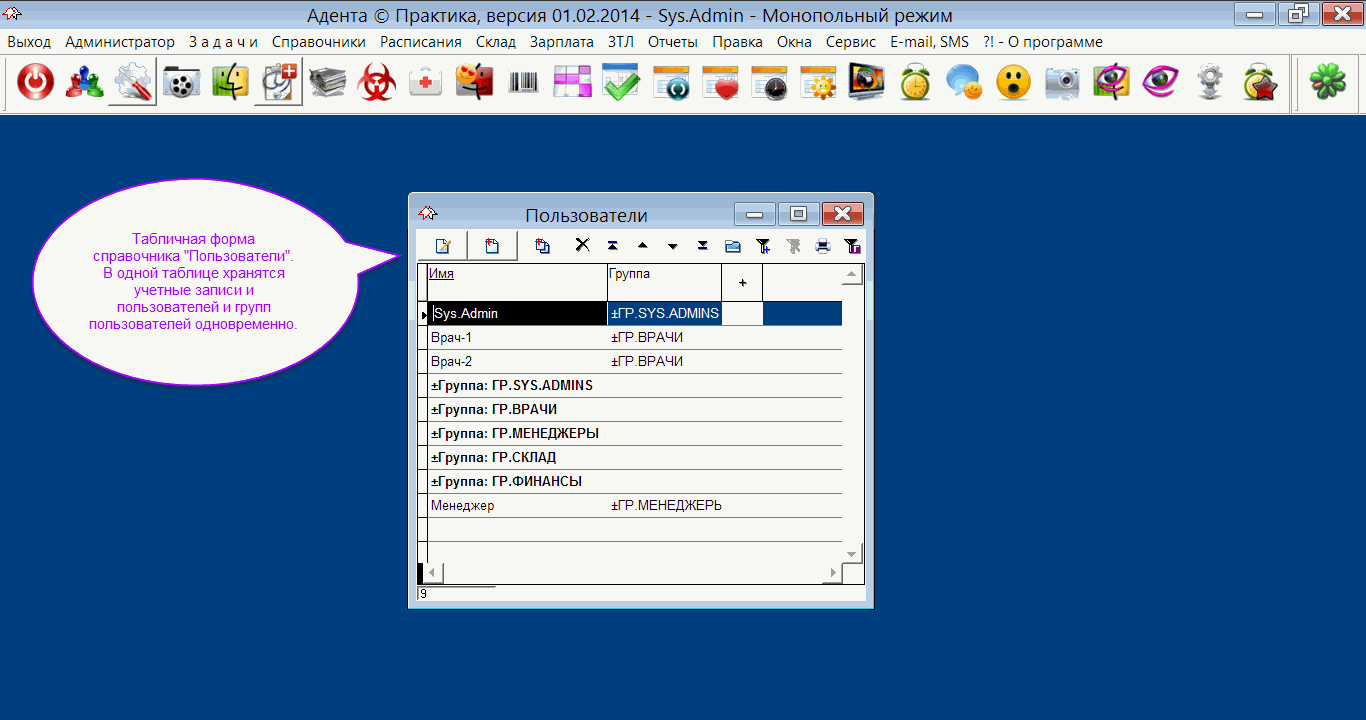Open the Справочники menu
This screenshot has width=1366, height=720.
tap(318, 42)
